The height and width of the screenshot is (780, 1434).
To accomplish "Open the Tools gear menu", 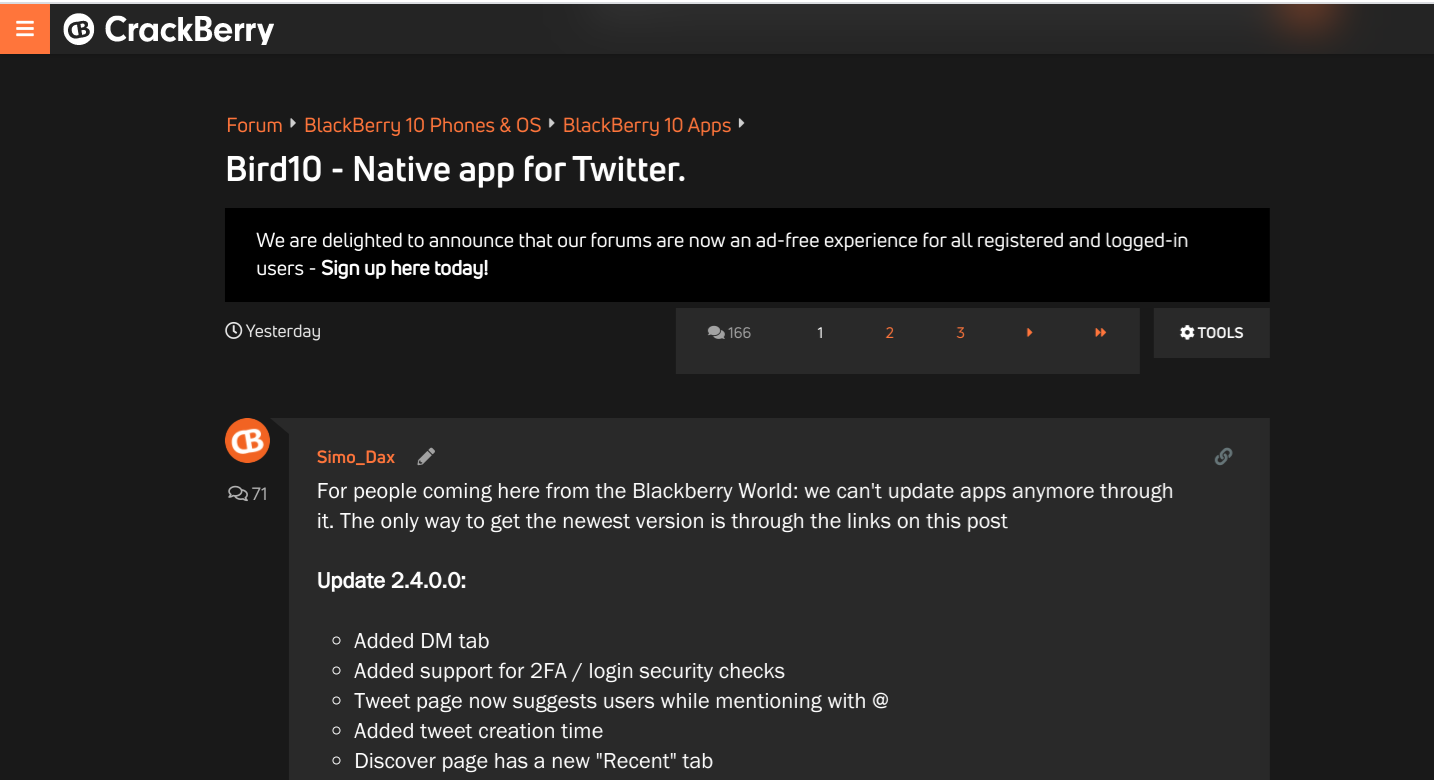I will [x=1211, y=333].
